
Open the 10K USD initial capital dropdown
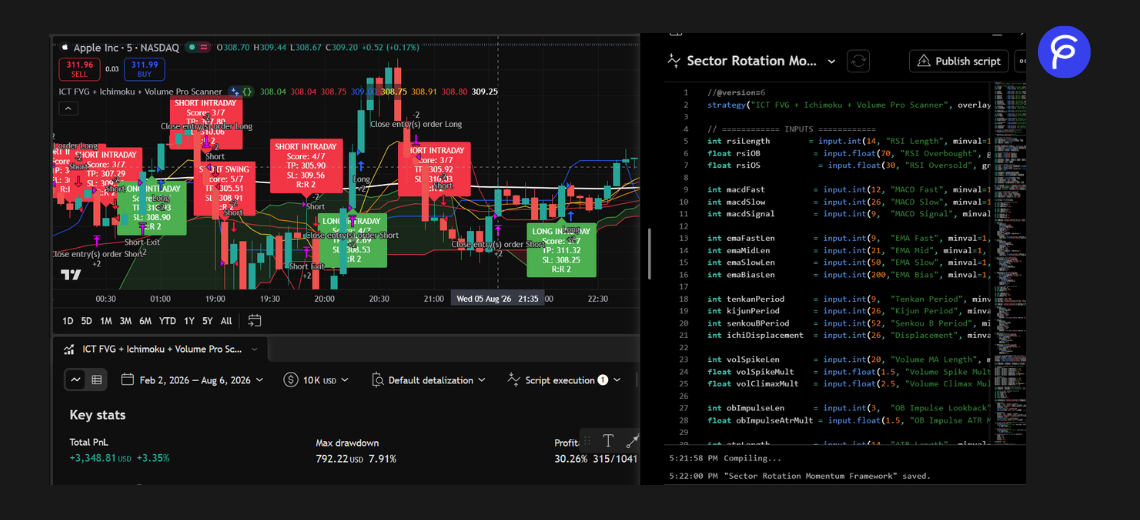click(316, 380)
